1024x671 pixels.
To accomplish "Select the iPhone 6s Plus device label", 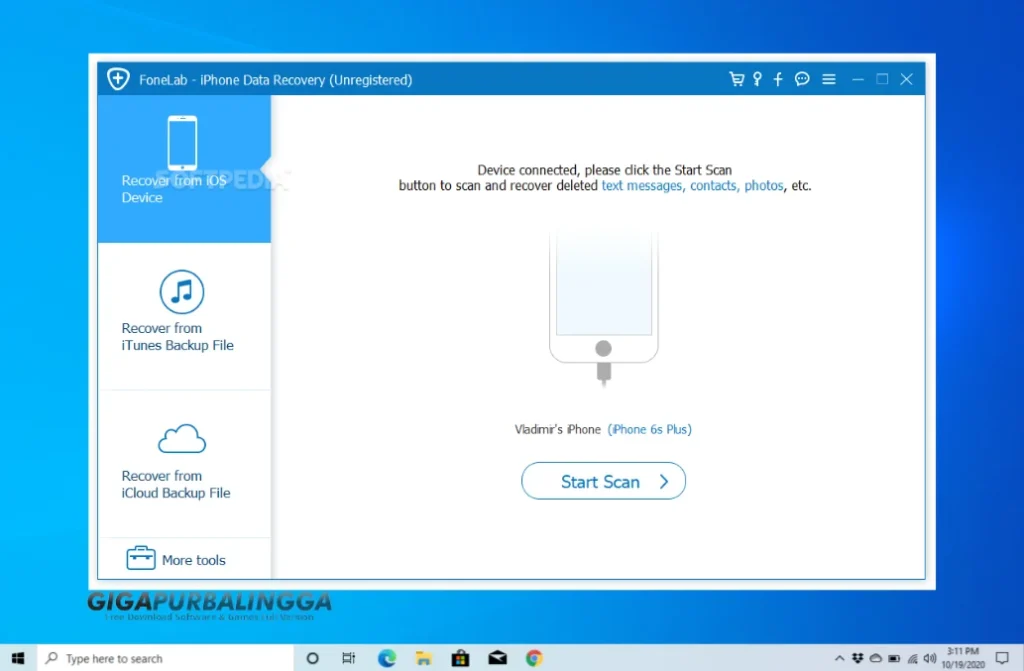I will pyautogui.click(x=650, y=428).
